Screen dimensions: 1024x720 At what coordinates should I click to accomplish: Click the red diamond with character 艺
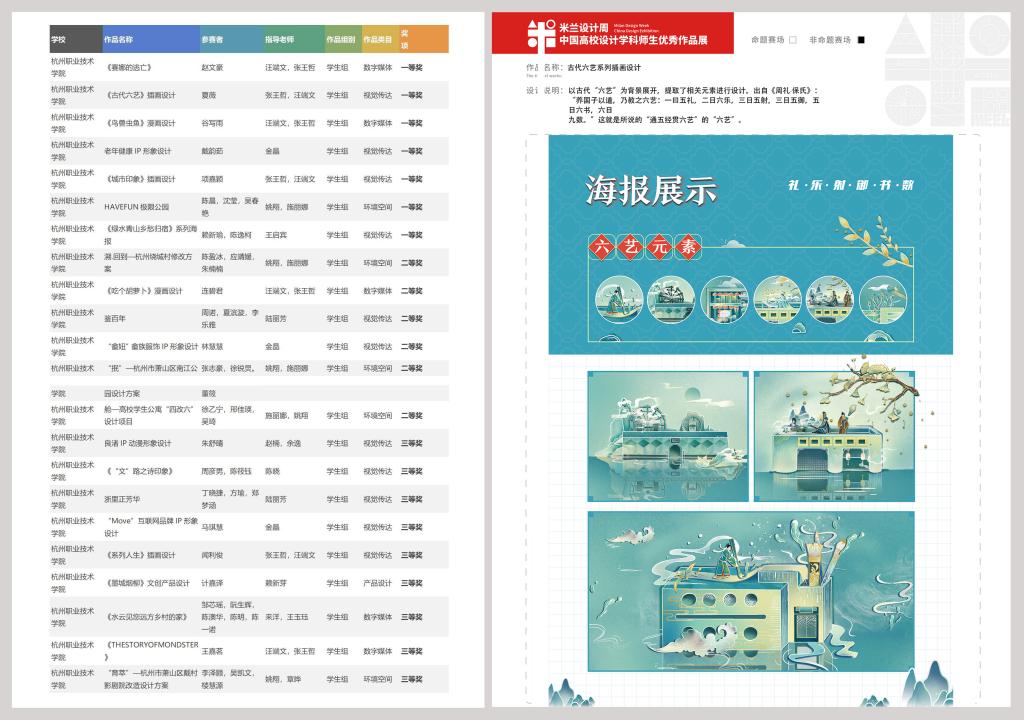tap(630, 246)
